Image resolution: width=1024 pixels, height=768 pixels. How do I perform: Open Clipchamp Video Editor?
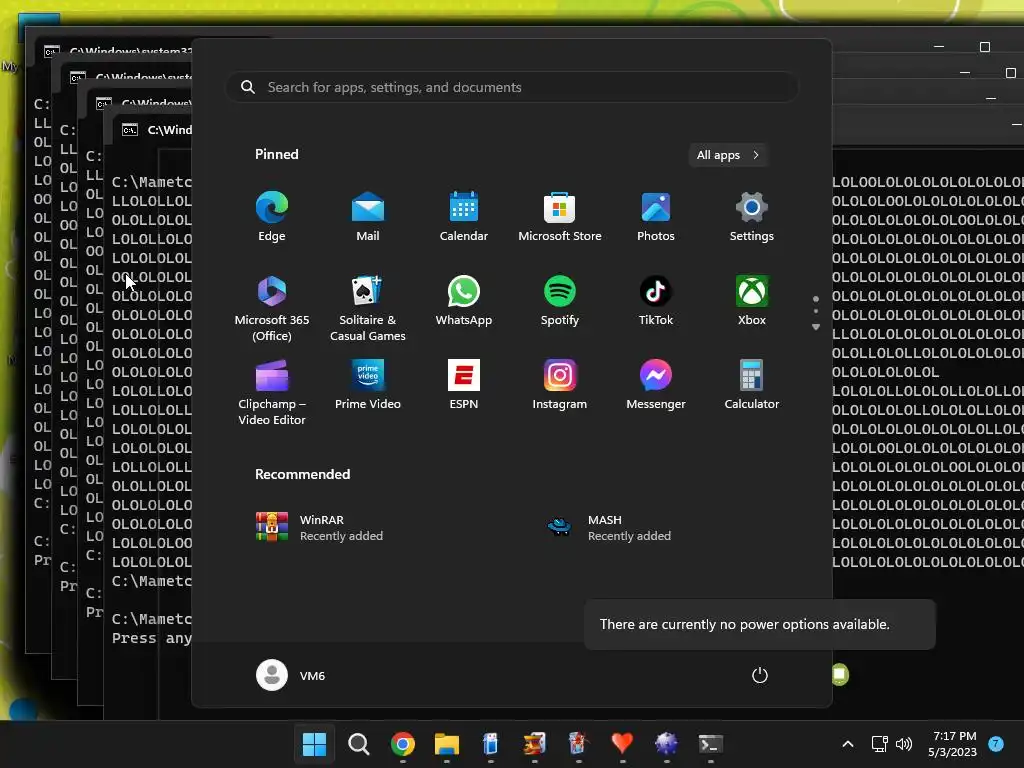coord(272,392)
